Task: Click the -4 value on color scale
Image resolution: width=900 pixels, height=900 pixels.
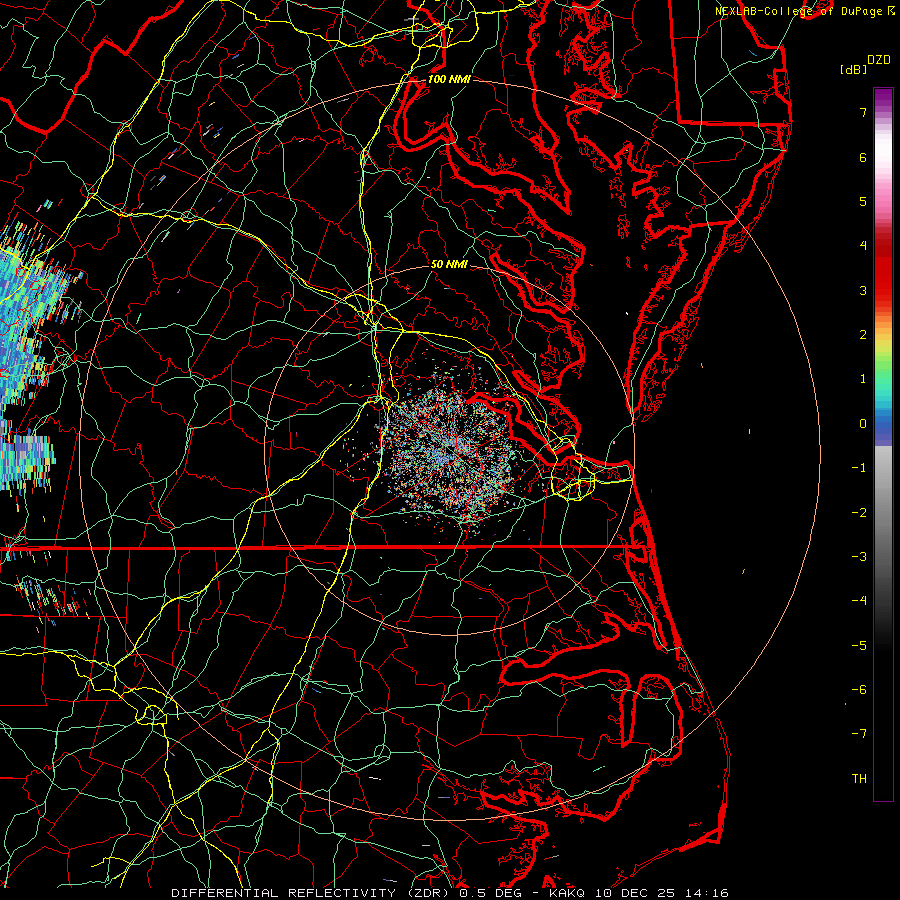Action: (859, 601)
